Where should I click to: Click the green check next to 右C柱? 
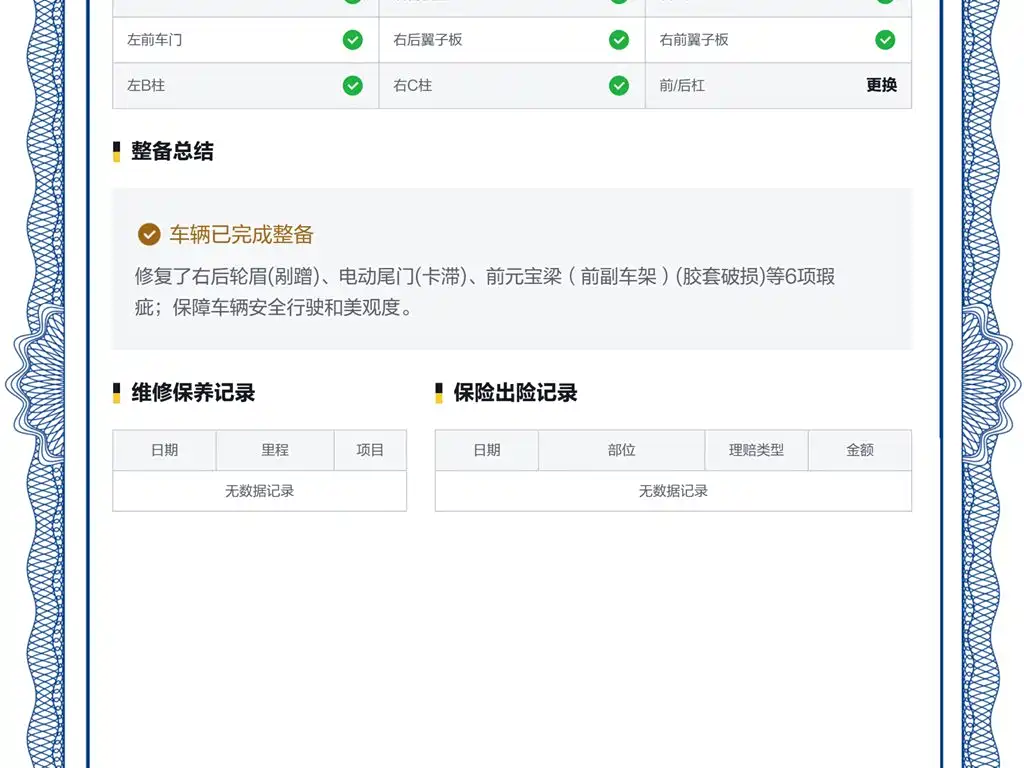pos(618,86)
